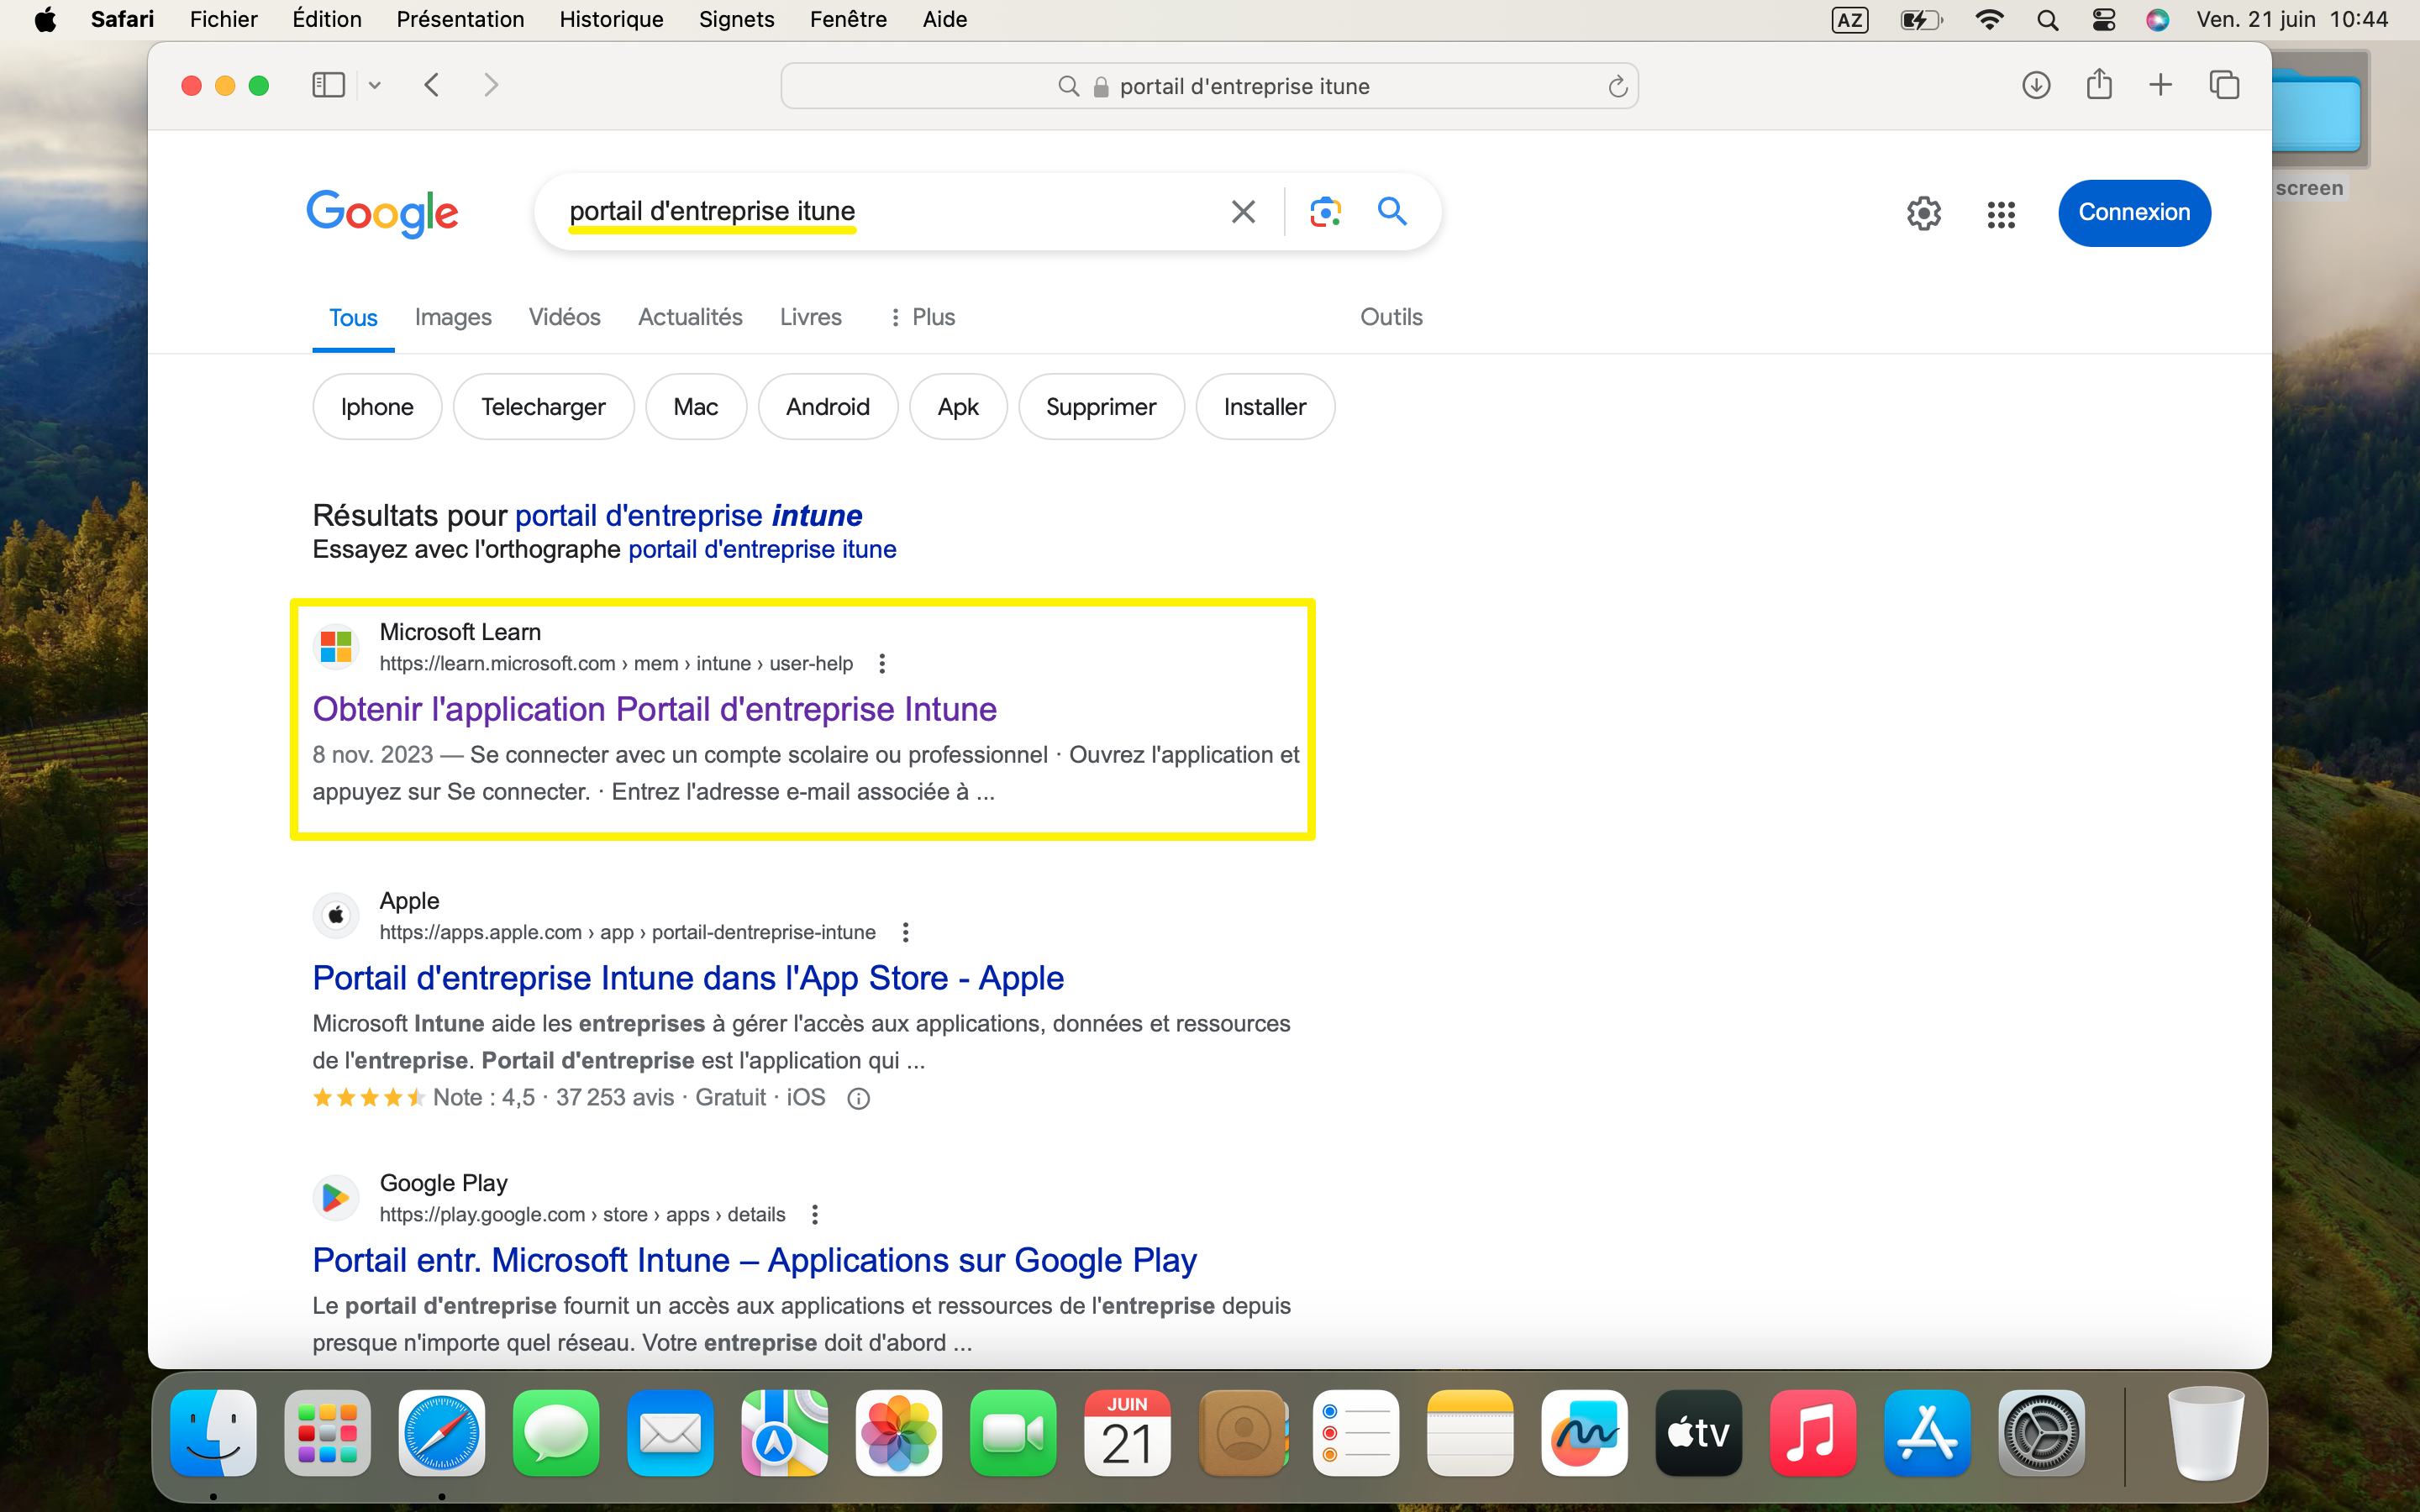
Task: Show the tab overview
Action: click(2224, 85)
